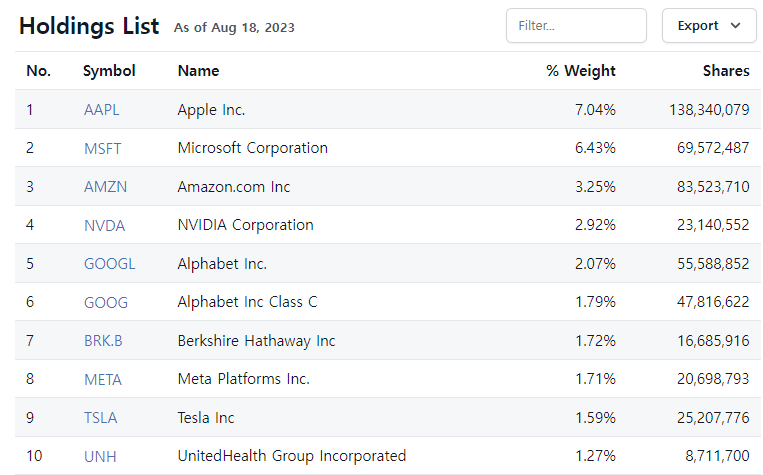Open the AMZN ticker link
This screenshot has height=475, width=763.
pos(105,187)
